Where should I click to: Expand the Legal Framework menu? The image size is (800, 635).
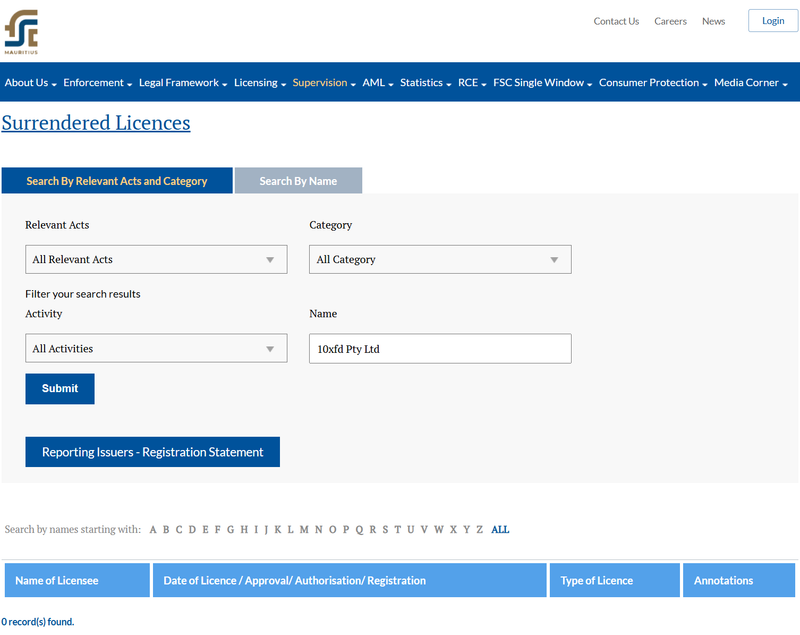tap(183, 83)
